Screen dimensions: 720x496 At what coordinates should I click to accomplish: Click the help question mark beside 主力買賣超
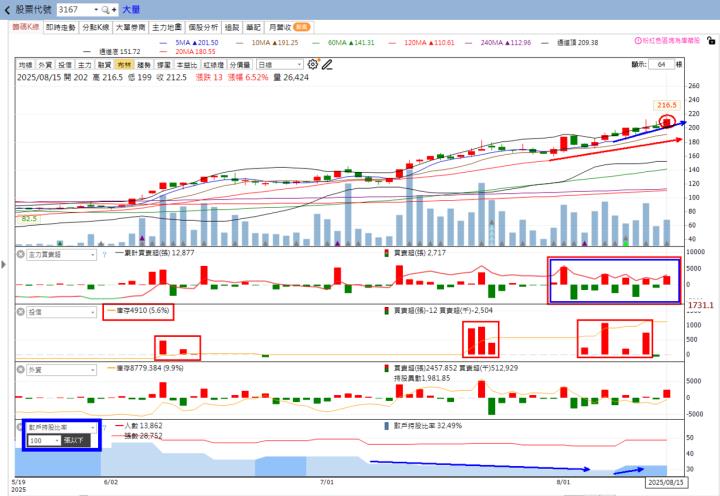click(104, 254)
